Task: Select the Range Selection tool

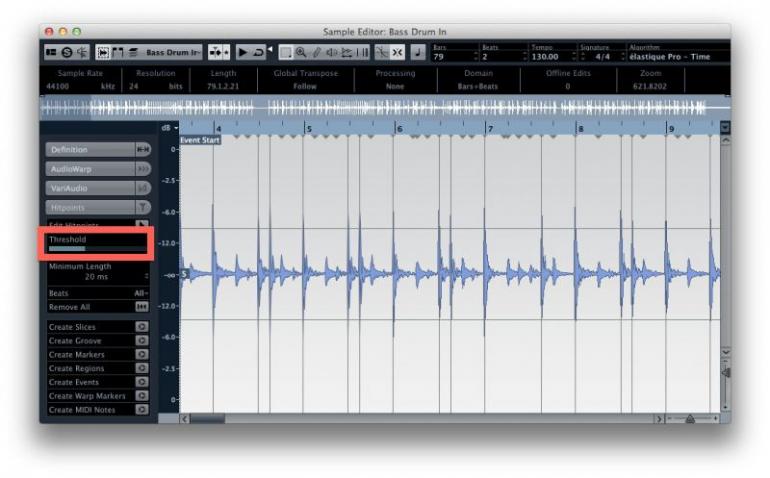Action: (286, 52)
